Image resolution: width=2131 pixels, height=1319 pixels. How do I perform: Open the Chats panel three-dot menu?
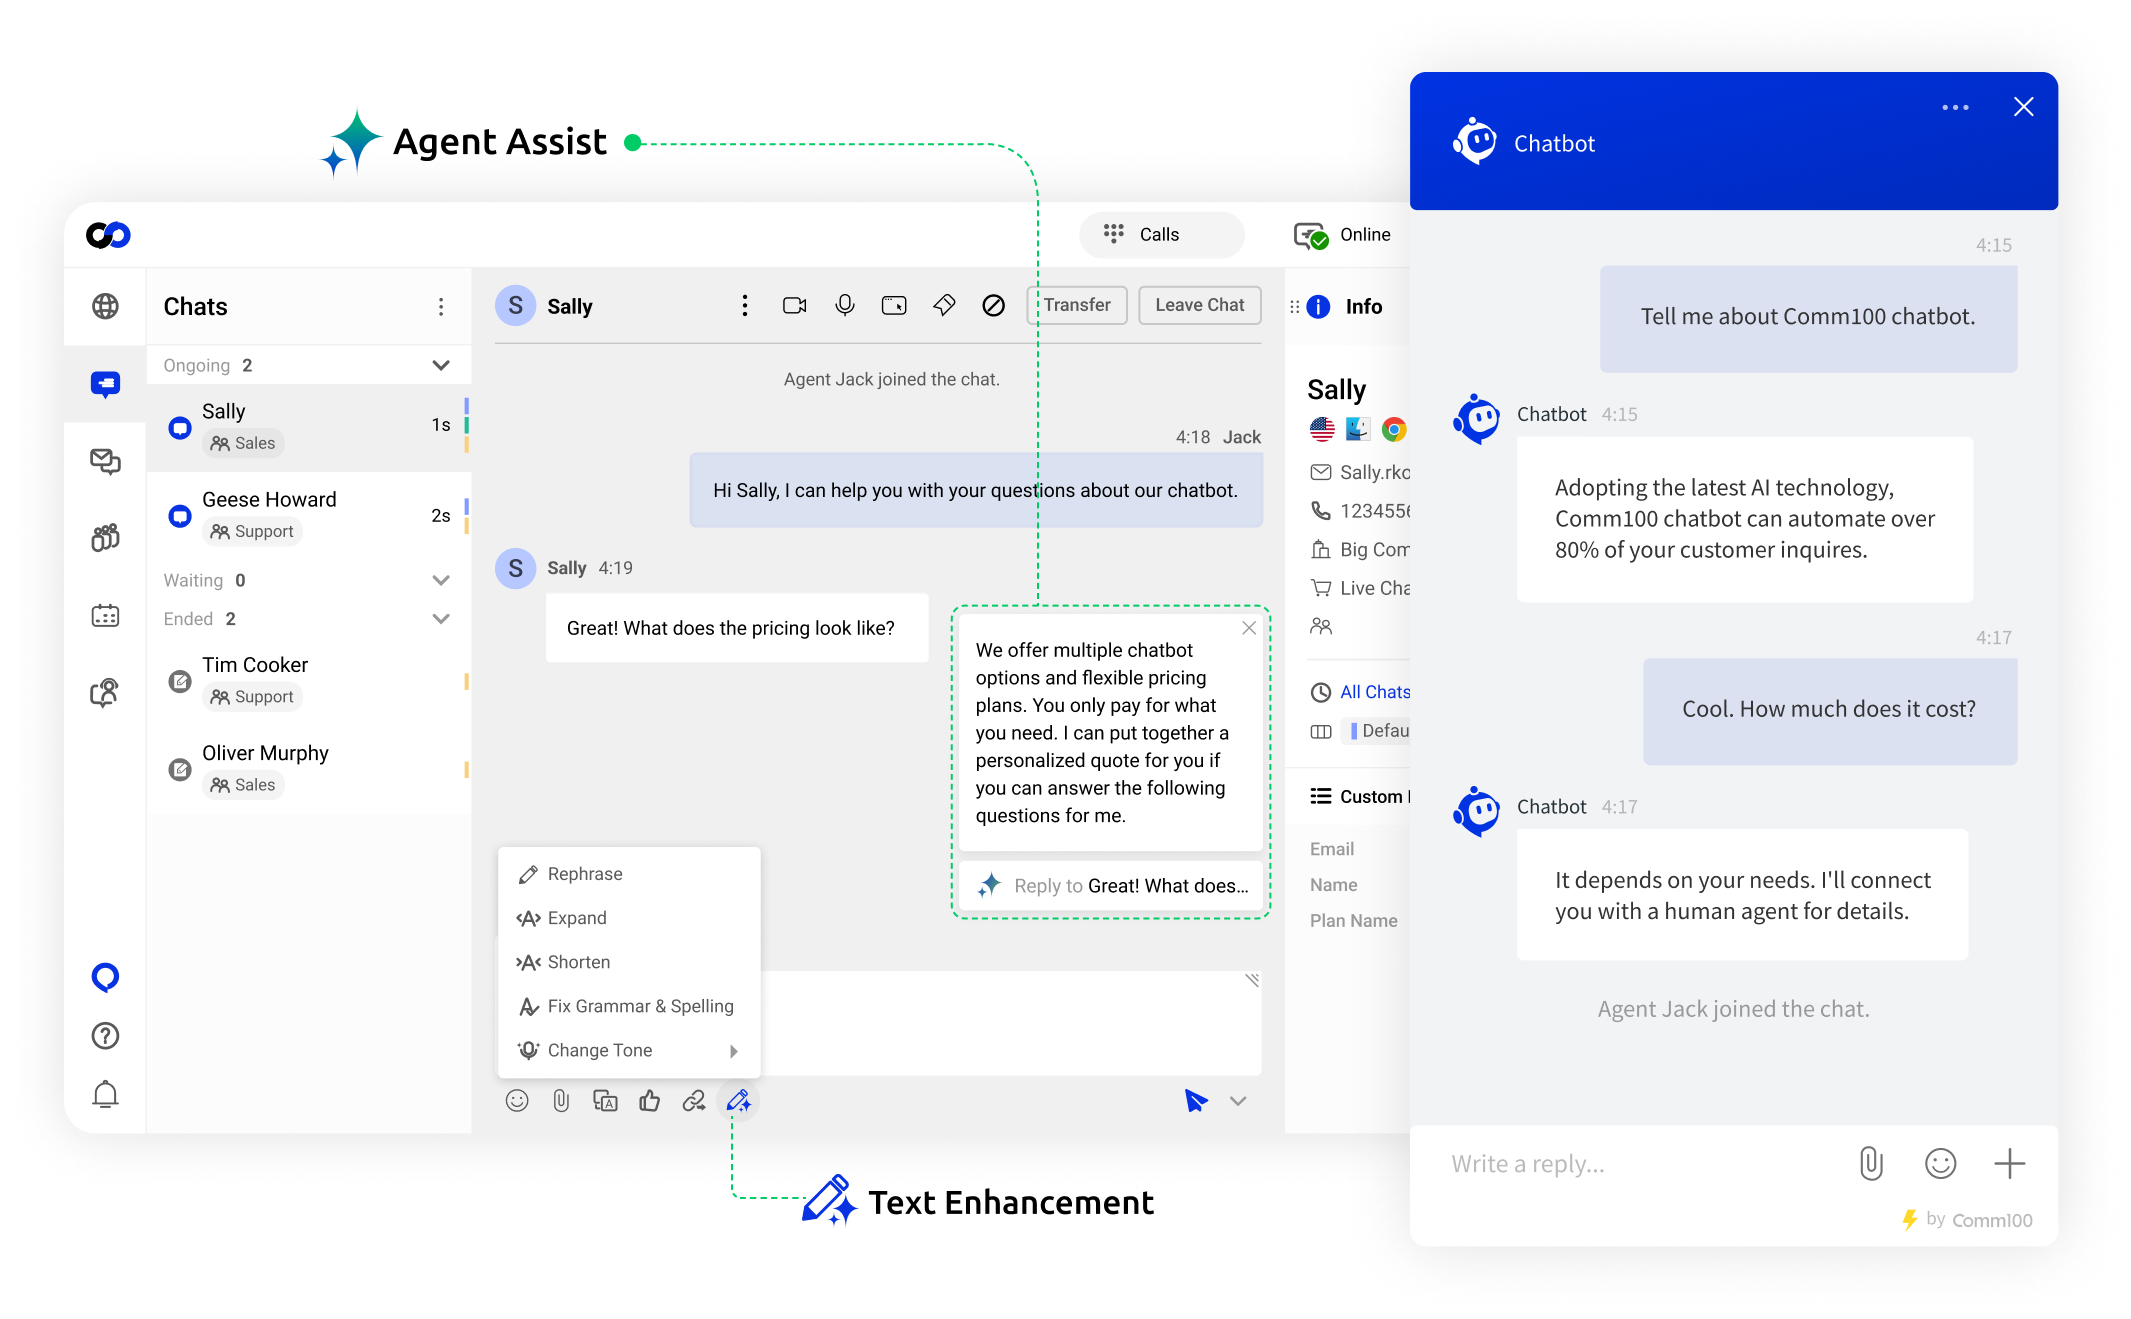[441, 307]
